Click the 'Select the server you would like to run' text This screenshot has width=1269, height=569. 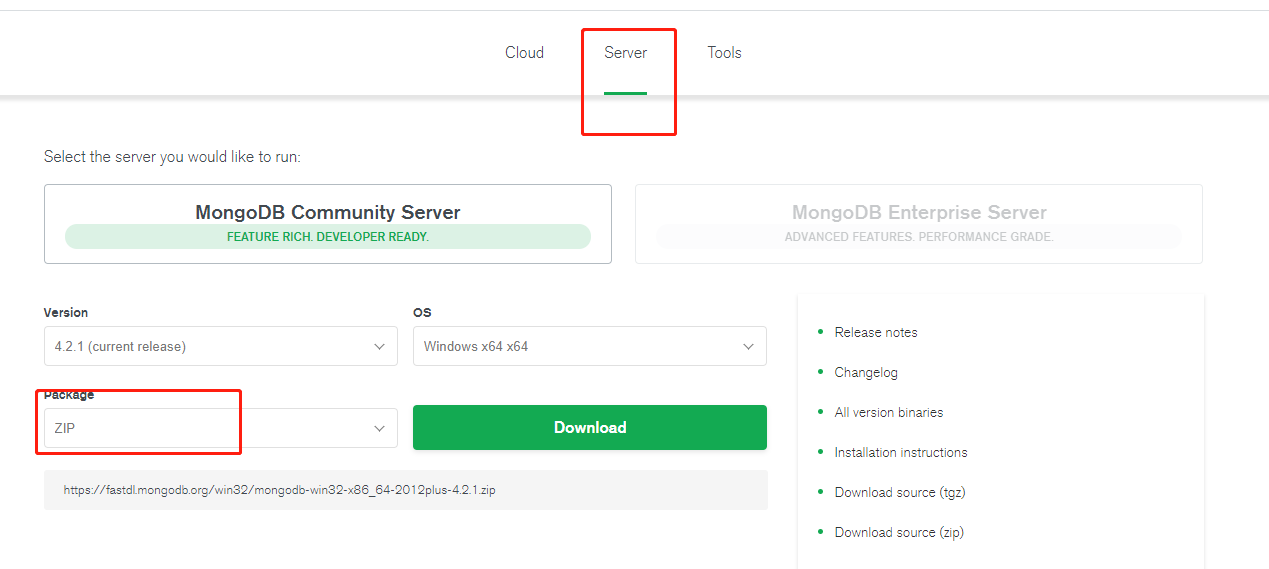pyautogui.click(x=172, y=157)
